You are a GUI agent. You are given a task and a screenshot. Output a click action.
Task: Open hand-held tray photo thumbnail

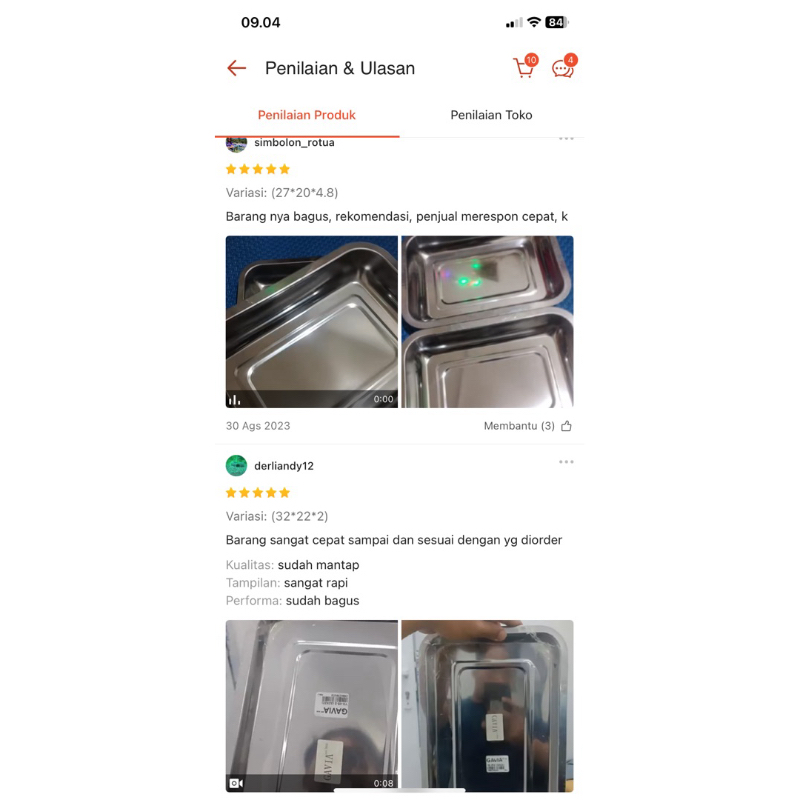(487, 706)
